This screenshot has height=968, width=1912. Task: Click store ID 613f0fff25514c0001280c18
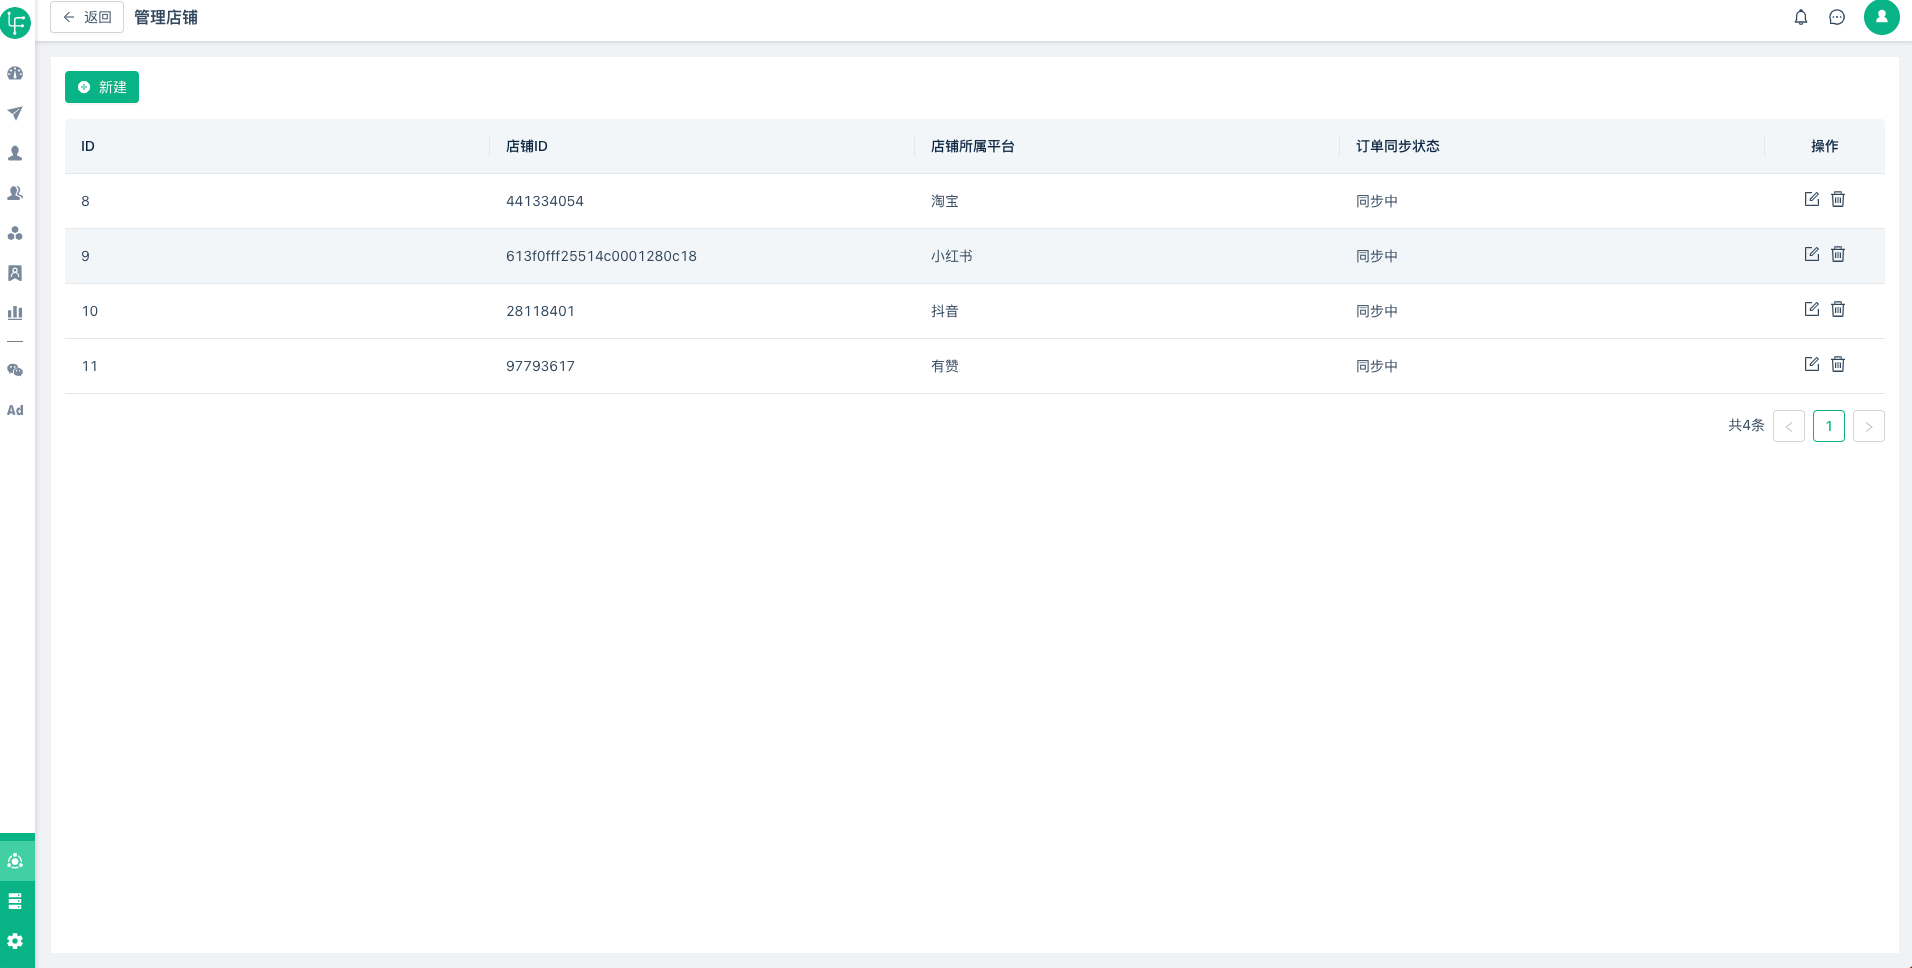pyautogui.click(x=601, y=256)
